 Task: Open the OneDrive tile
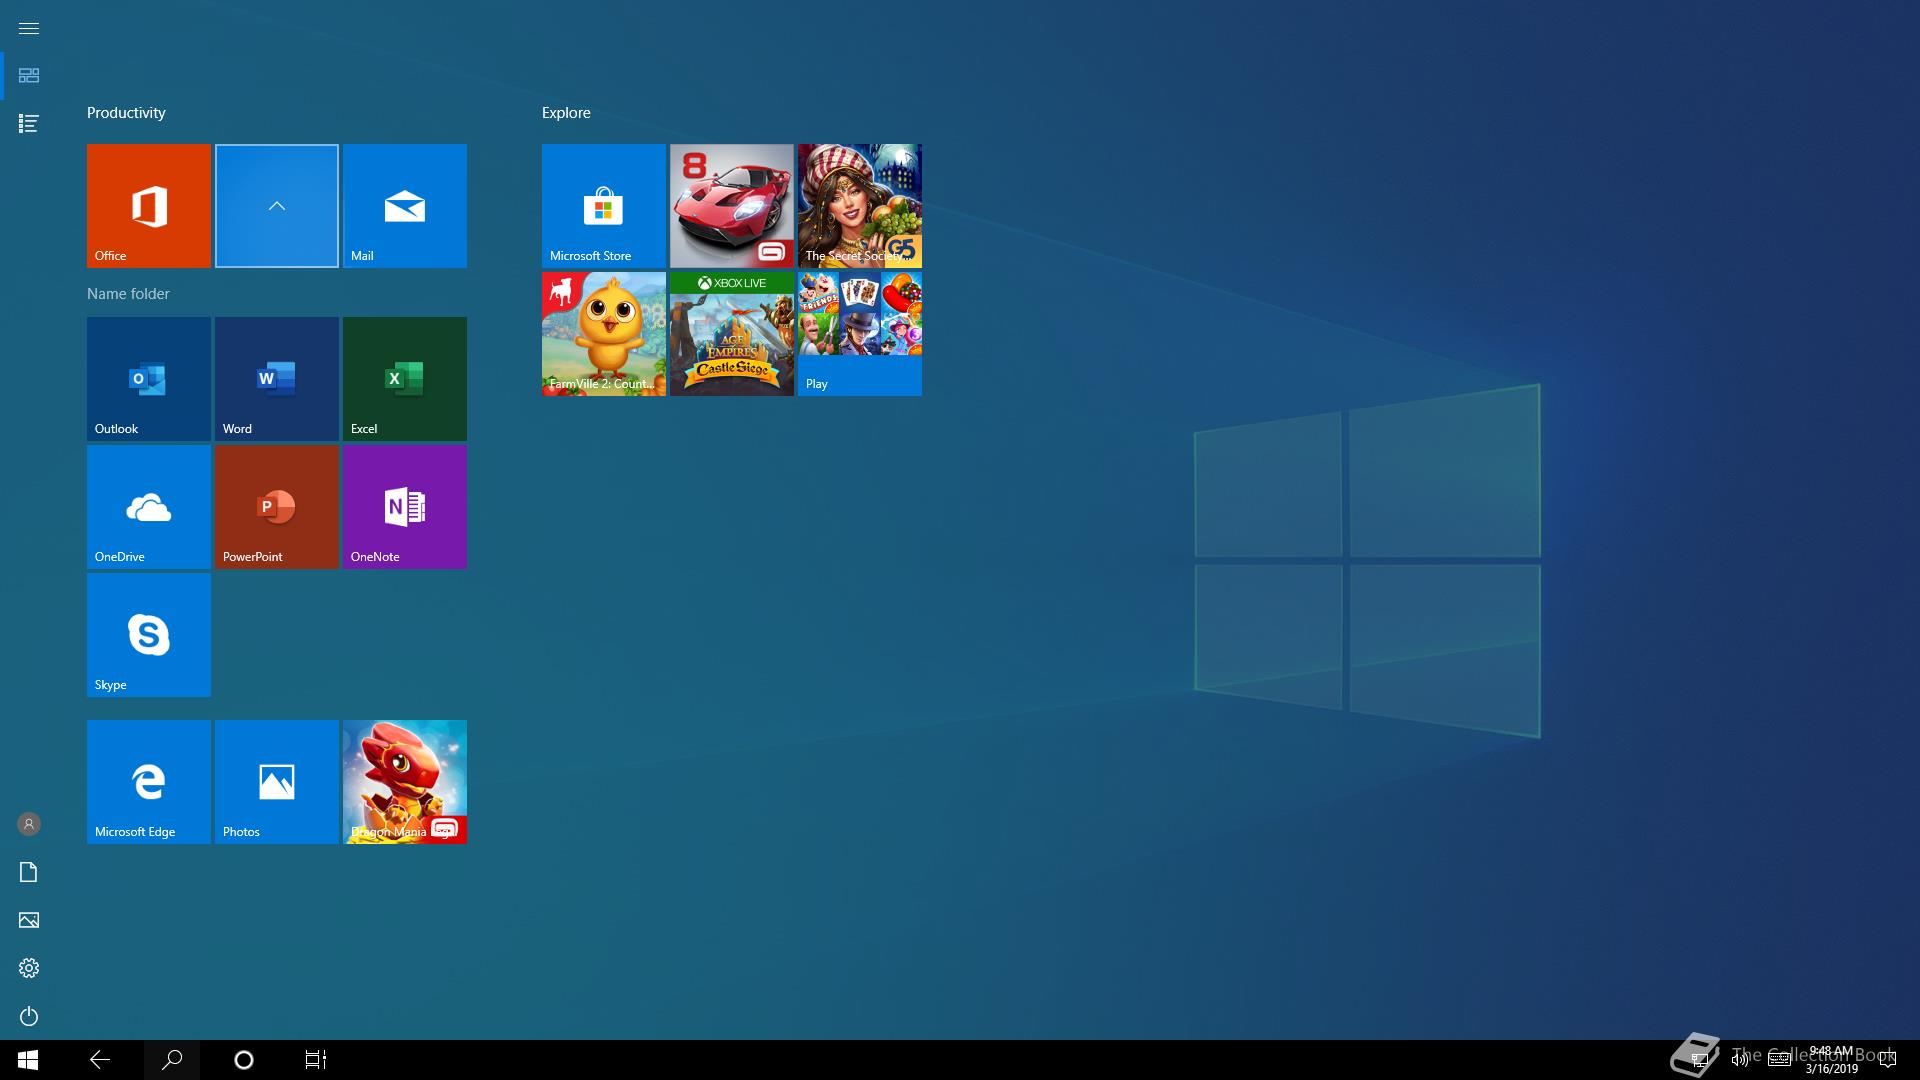point(149,507)
